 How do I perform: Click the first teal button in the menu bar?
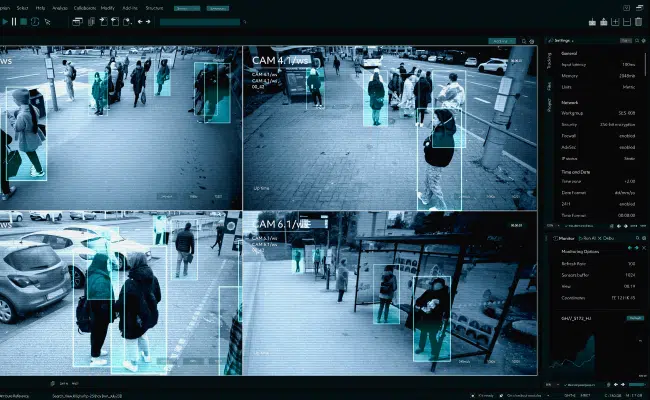tap(187, 8)
